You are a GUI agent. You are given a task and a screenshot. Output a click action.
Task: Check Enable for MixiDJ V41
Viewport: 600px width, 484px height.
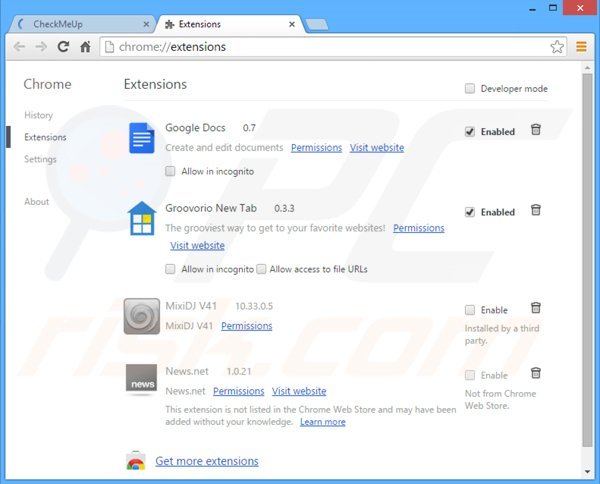coord(470,310)
